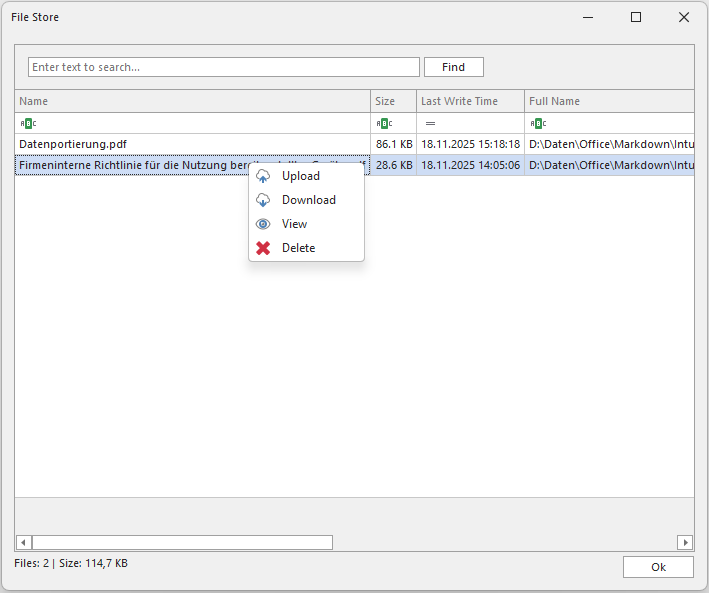709x593 pixels.
Task: Click the 'Files: 2 | Size: 114,7 KB' status text
Action: point(71,563)
